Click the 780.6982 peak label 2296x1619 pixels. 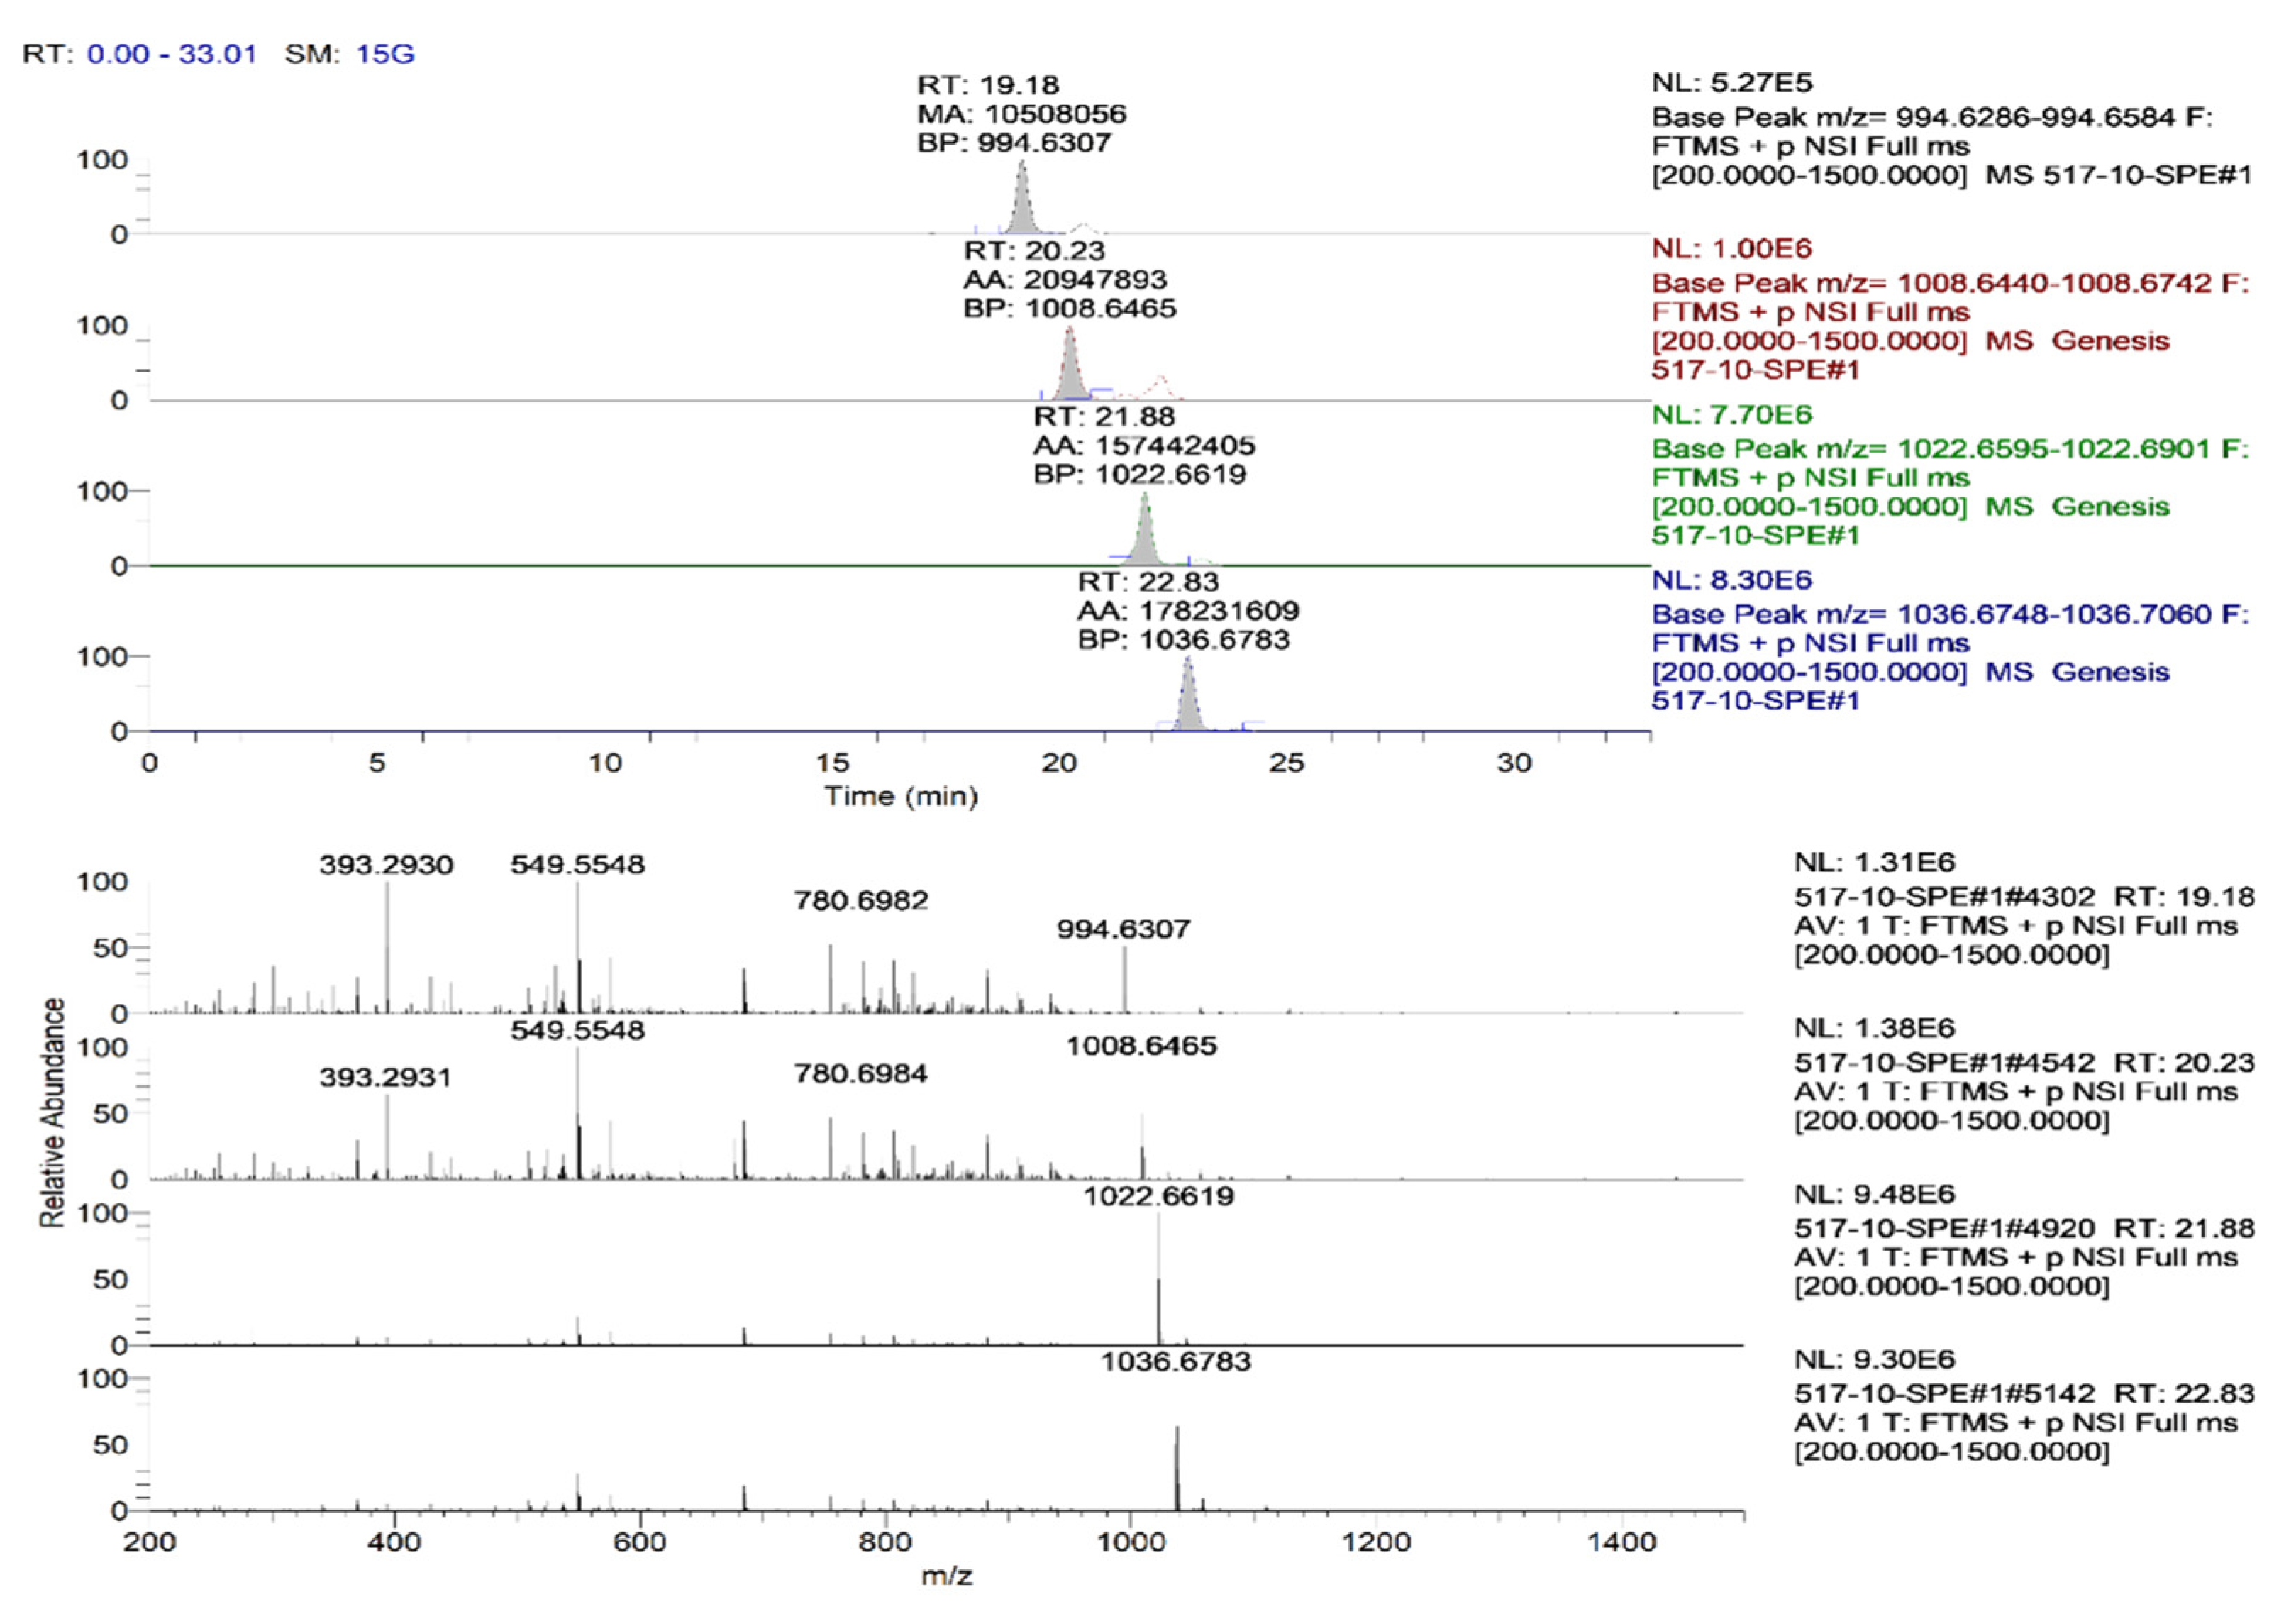tap(861, 901)
